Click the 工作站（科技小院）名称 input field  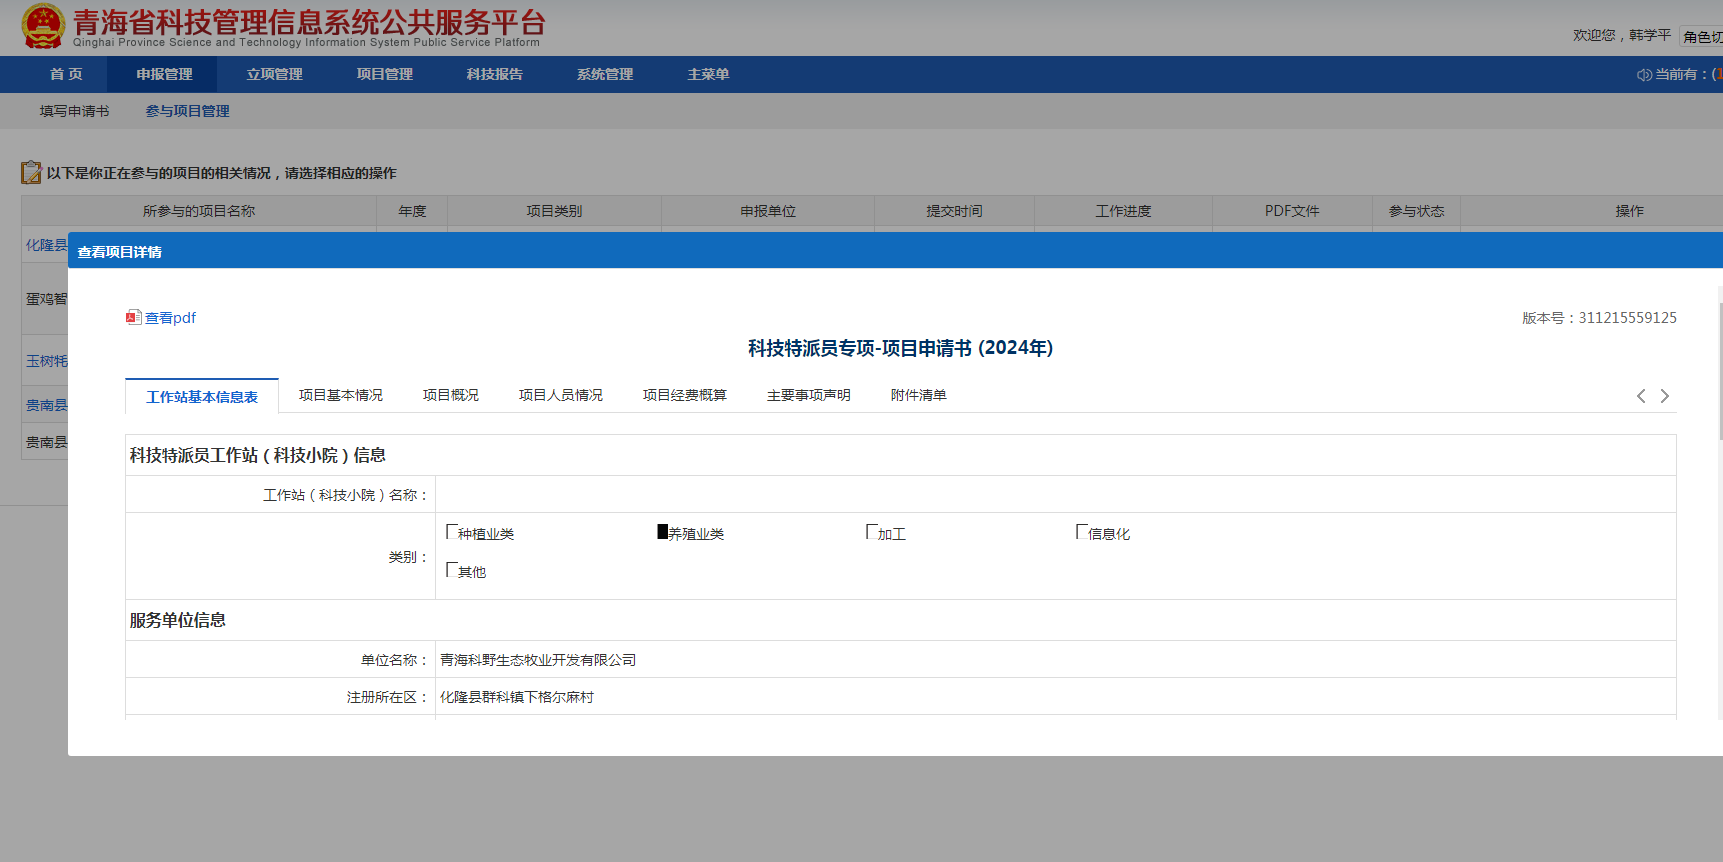pos(1055,494)
